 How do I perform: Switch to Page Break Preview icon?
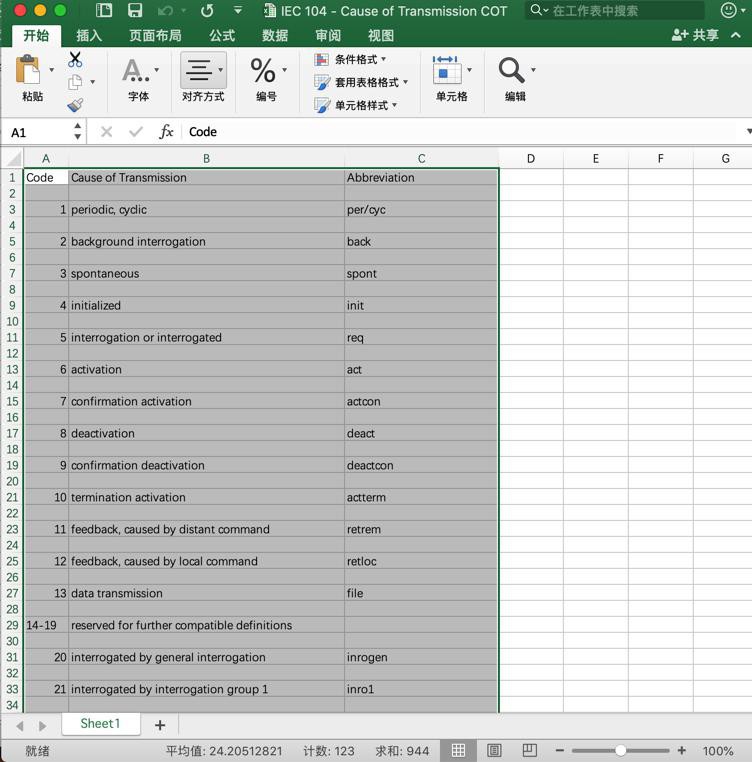[529, 751]
